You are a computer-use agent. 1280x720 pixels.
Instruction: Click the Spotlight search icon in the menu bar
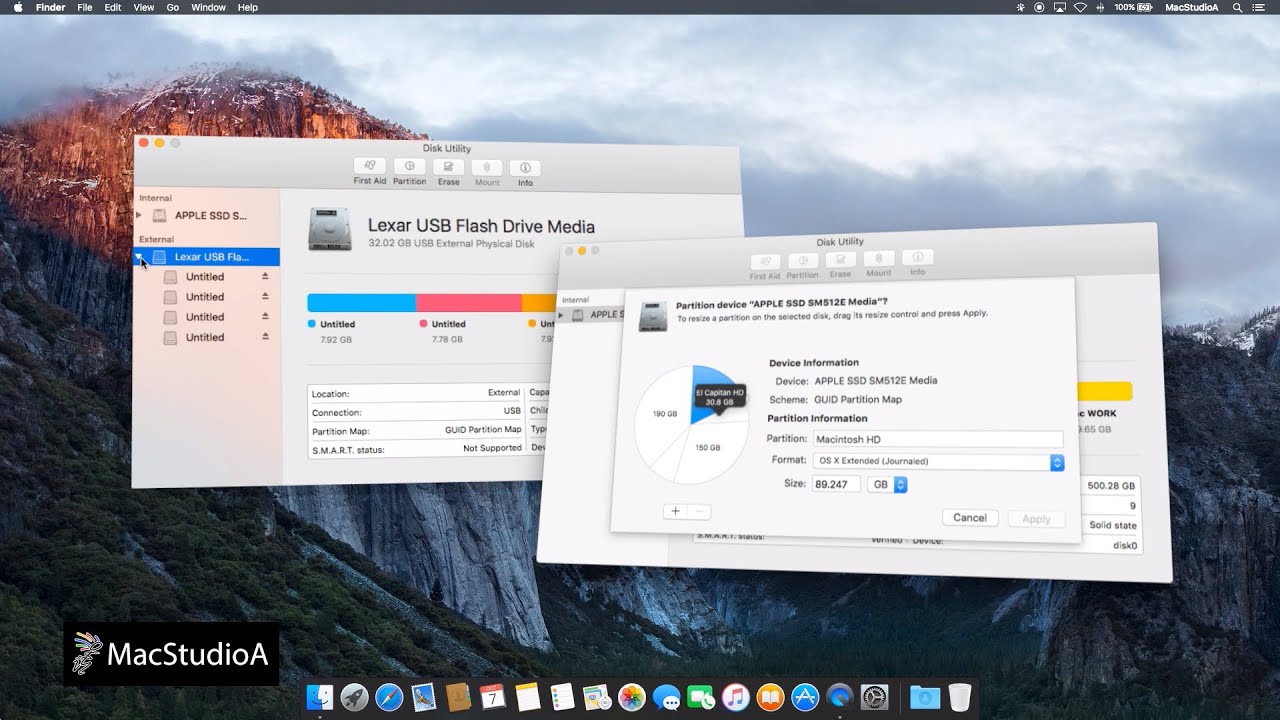(1237, 7)
